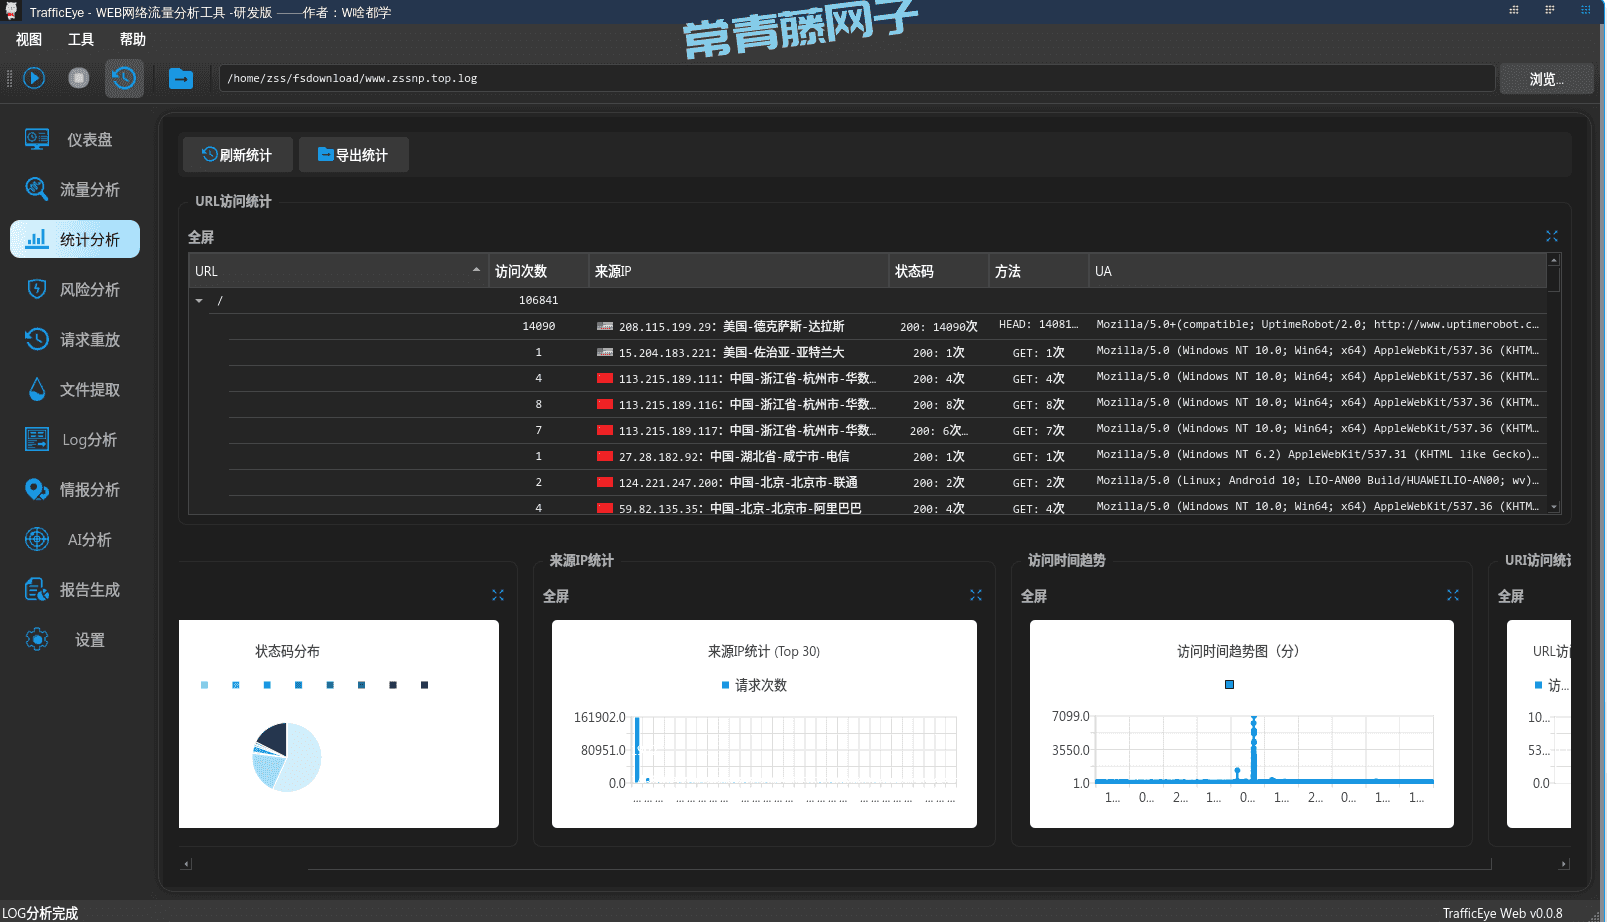Click the 浏览 browse button

click(x=1546, y=79)
